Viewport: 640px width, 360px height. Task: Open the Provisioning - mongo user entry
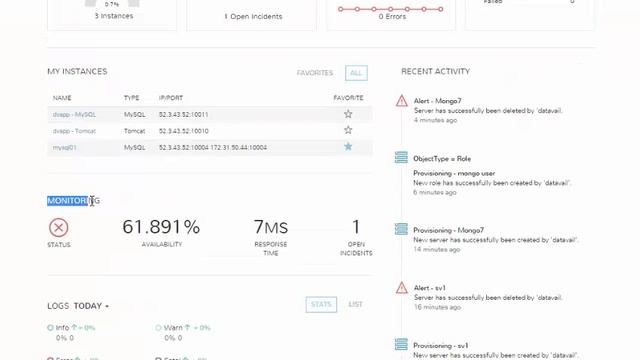click(454, 173)
